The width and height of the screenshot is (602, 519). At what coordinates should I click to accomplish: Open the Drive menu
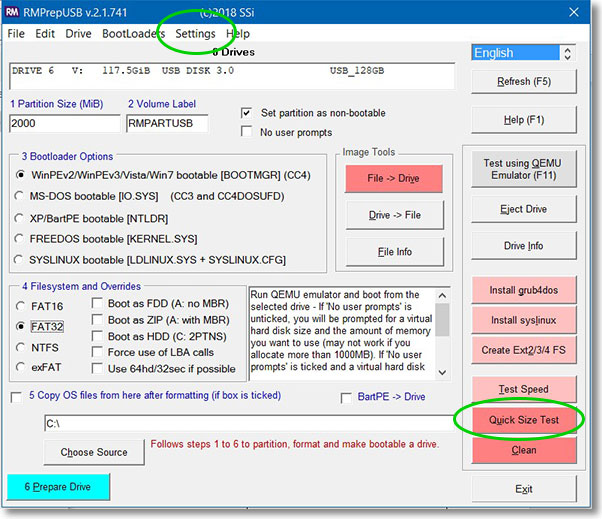(78, 34)
